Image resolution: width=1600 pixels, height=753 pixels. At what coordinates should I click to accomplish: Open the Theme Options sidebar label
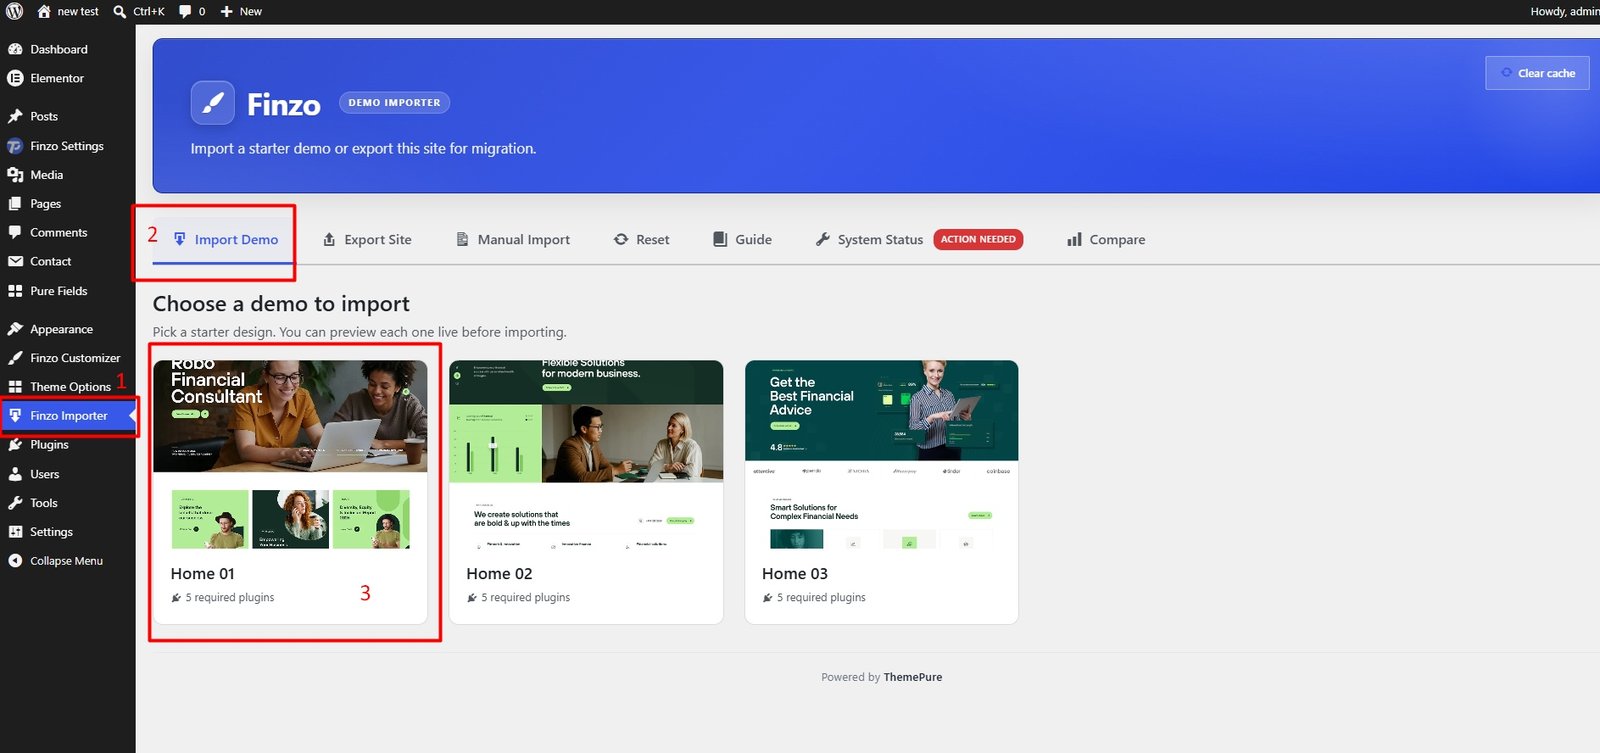coord(70,387)
